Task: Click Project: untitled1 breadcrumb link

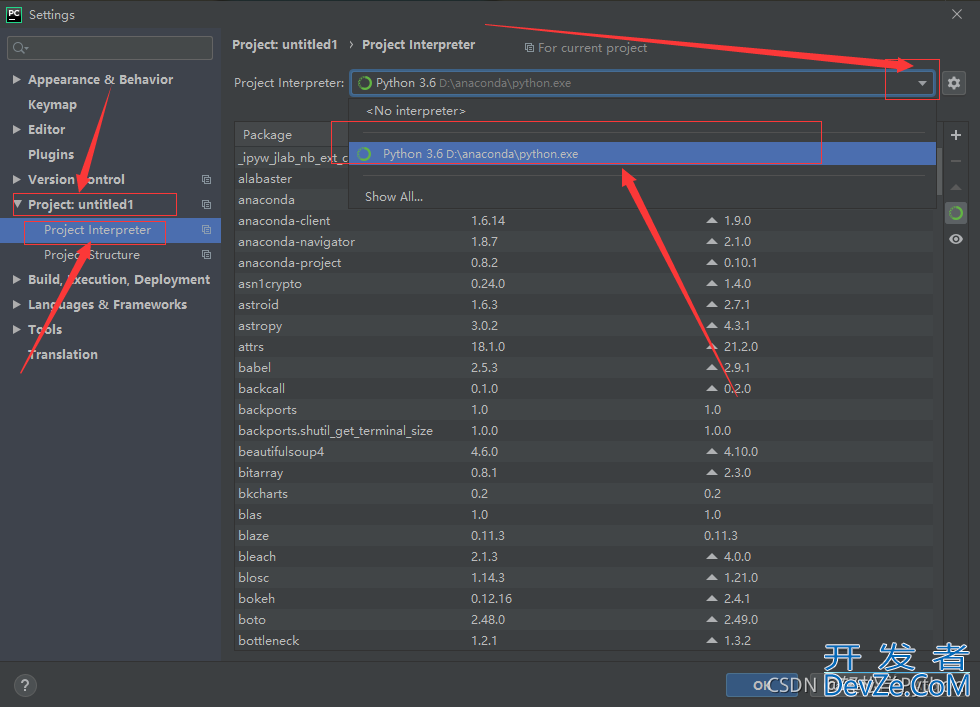Action: pyautogui.click(x=284, y=44)
